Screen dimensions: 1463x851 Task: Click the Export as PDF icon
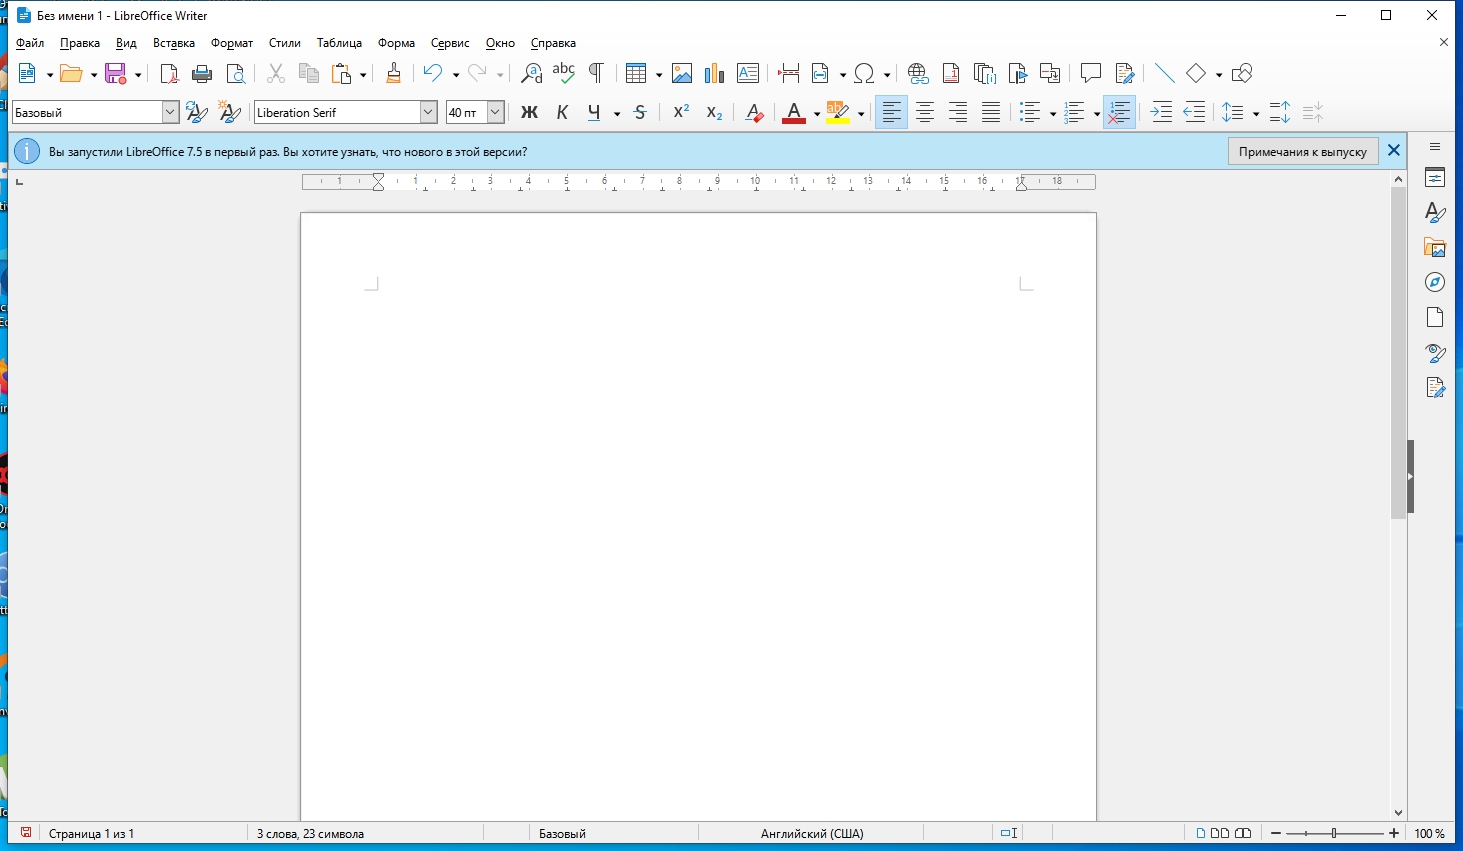click(x=169, y=74)
